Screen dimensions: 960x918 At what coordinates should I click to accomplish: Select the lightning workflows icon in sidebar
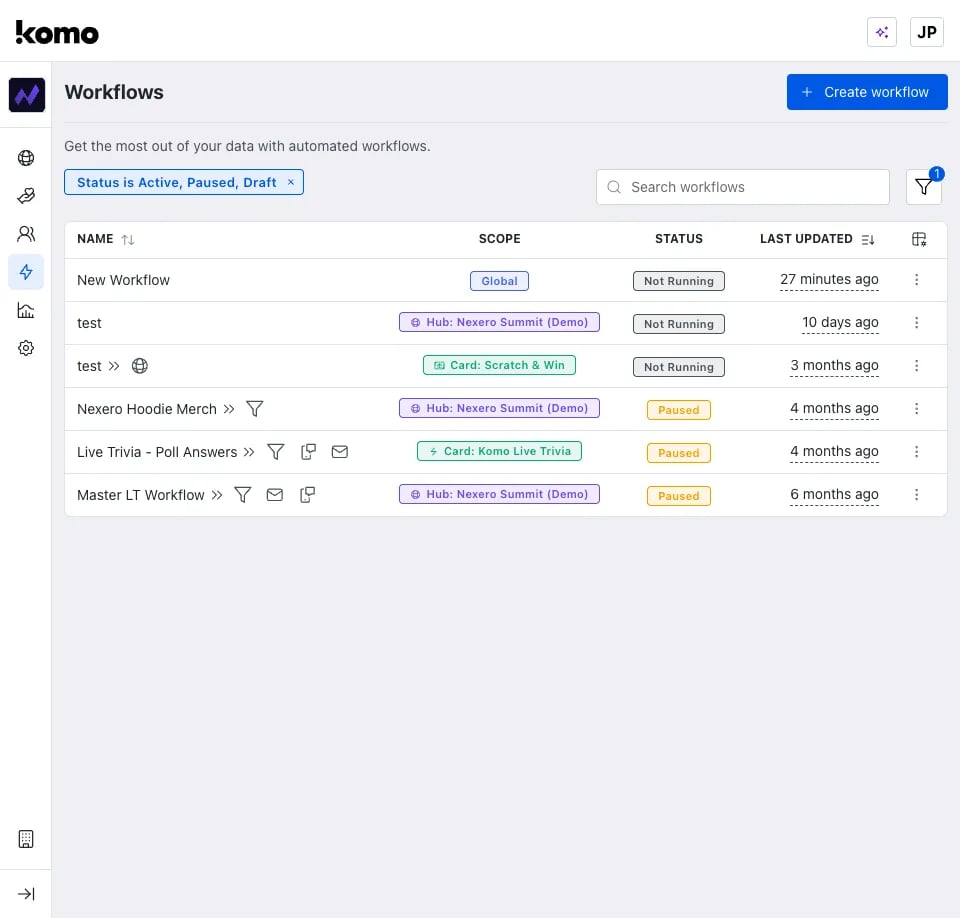[26, 272]
